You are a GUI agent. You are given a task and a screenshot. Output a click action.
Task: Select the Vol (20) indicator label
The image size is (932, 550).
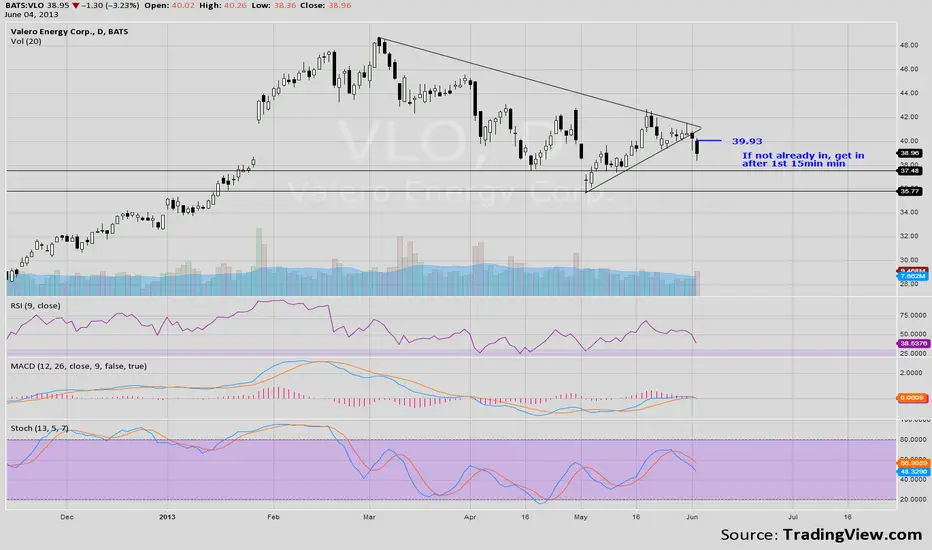26,42
